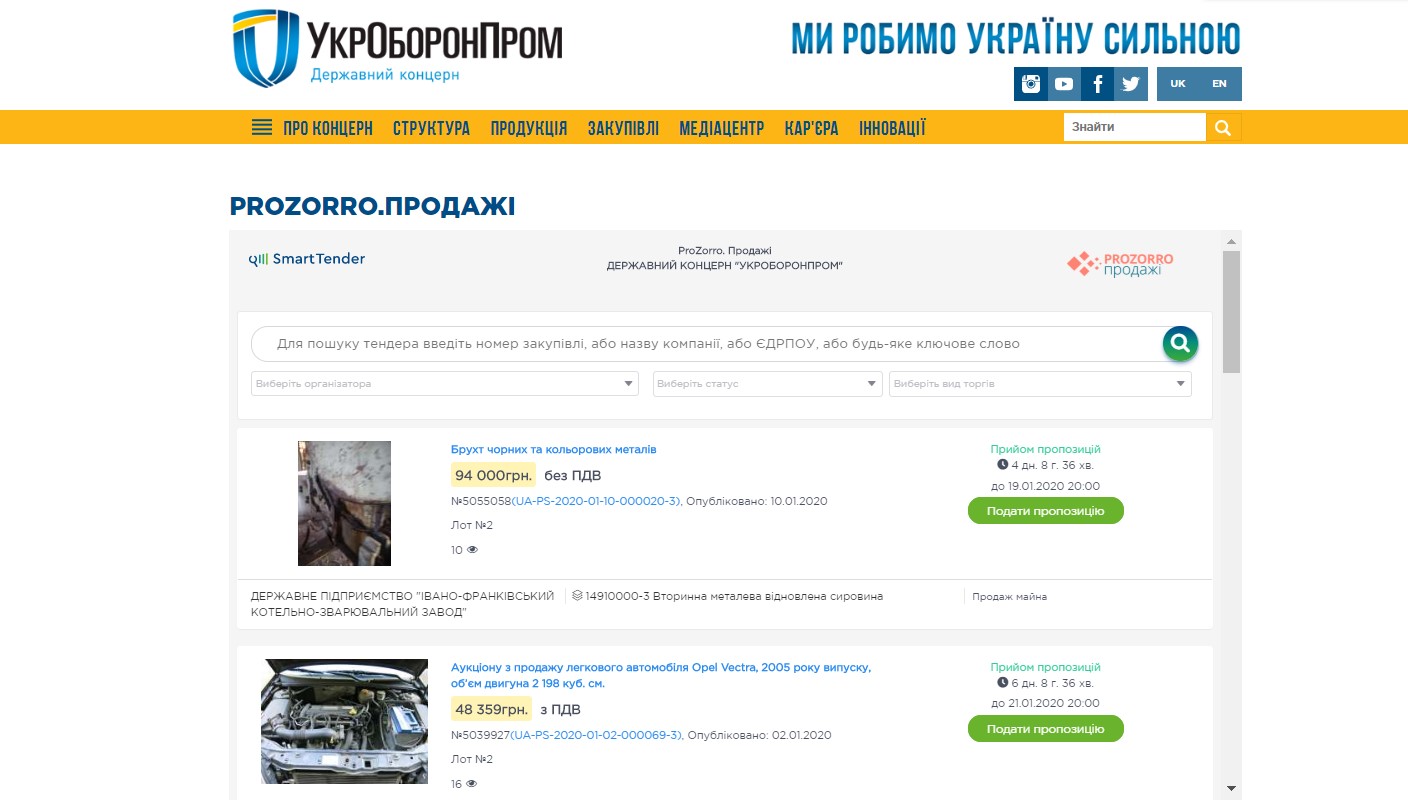This screenshot has width=1408, height=811.
Task: Expand the auction type dropdown
Action: pyautogui.click(x=1040, y=384)
